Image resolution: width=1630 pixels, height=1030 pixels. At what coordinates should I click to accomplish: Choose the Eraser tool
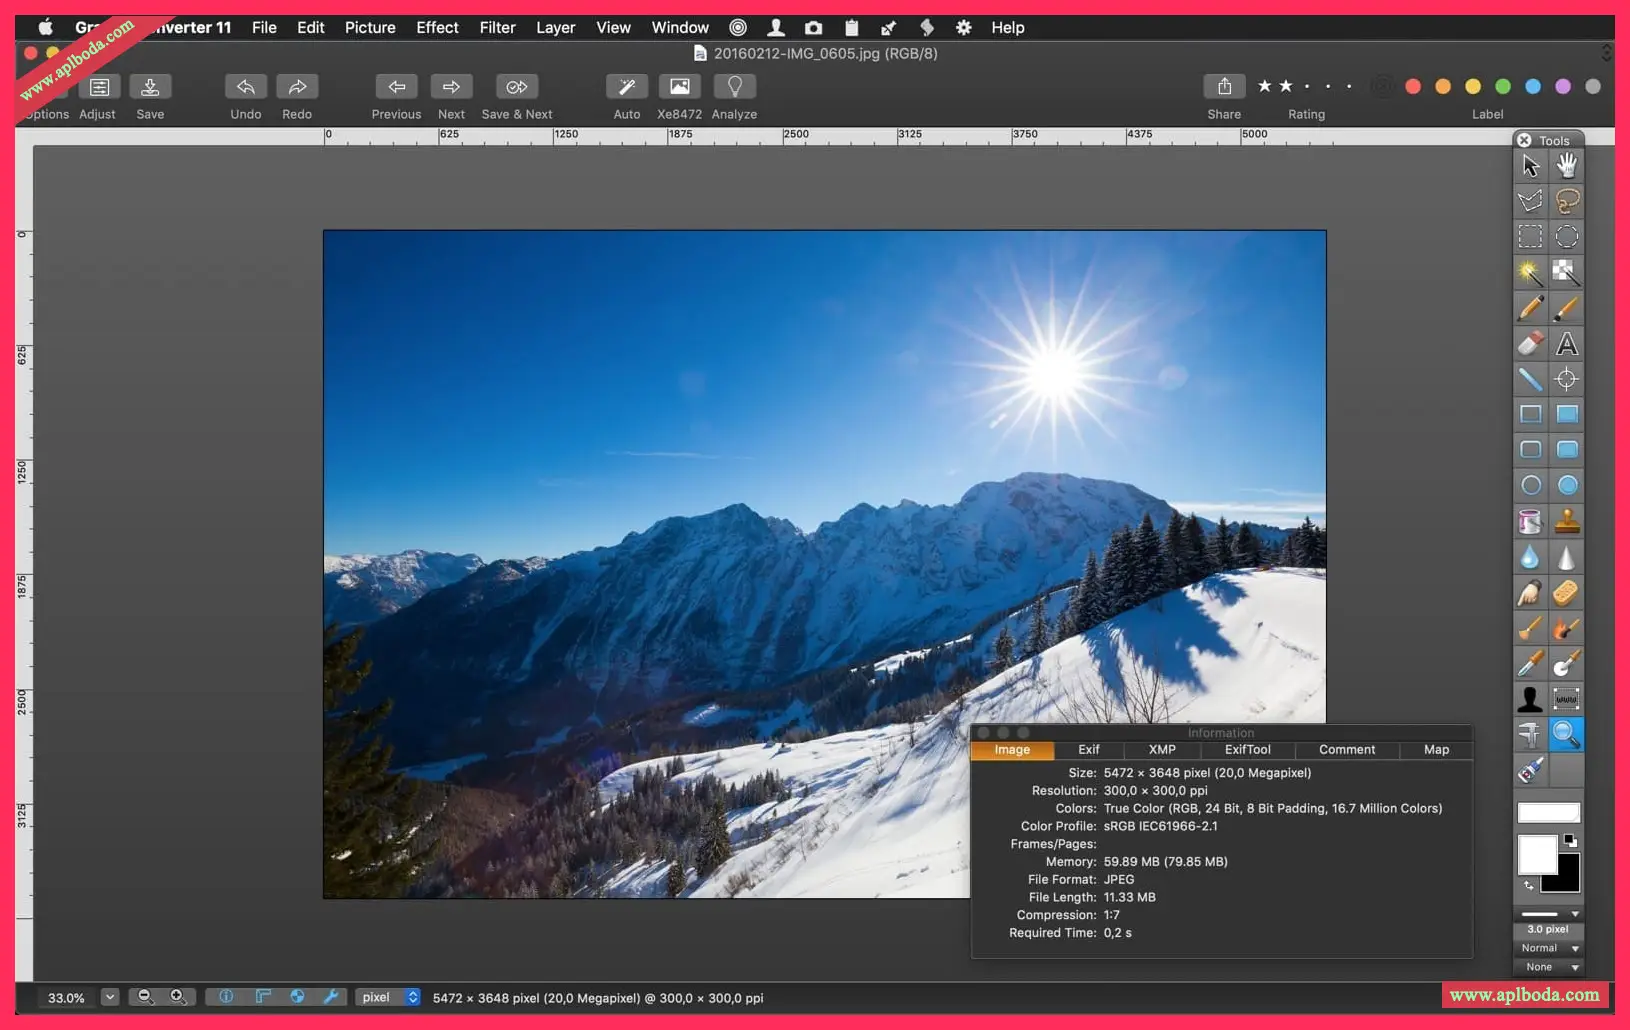coord(1530,344)
